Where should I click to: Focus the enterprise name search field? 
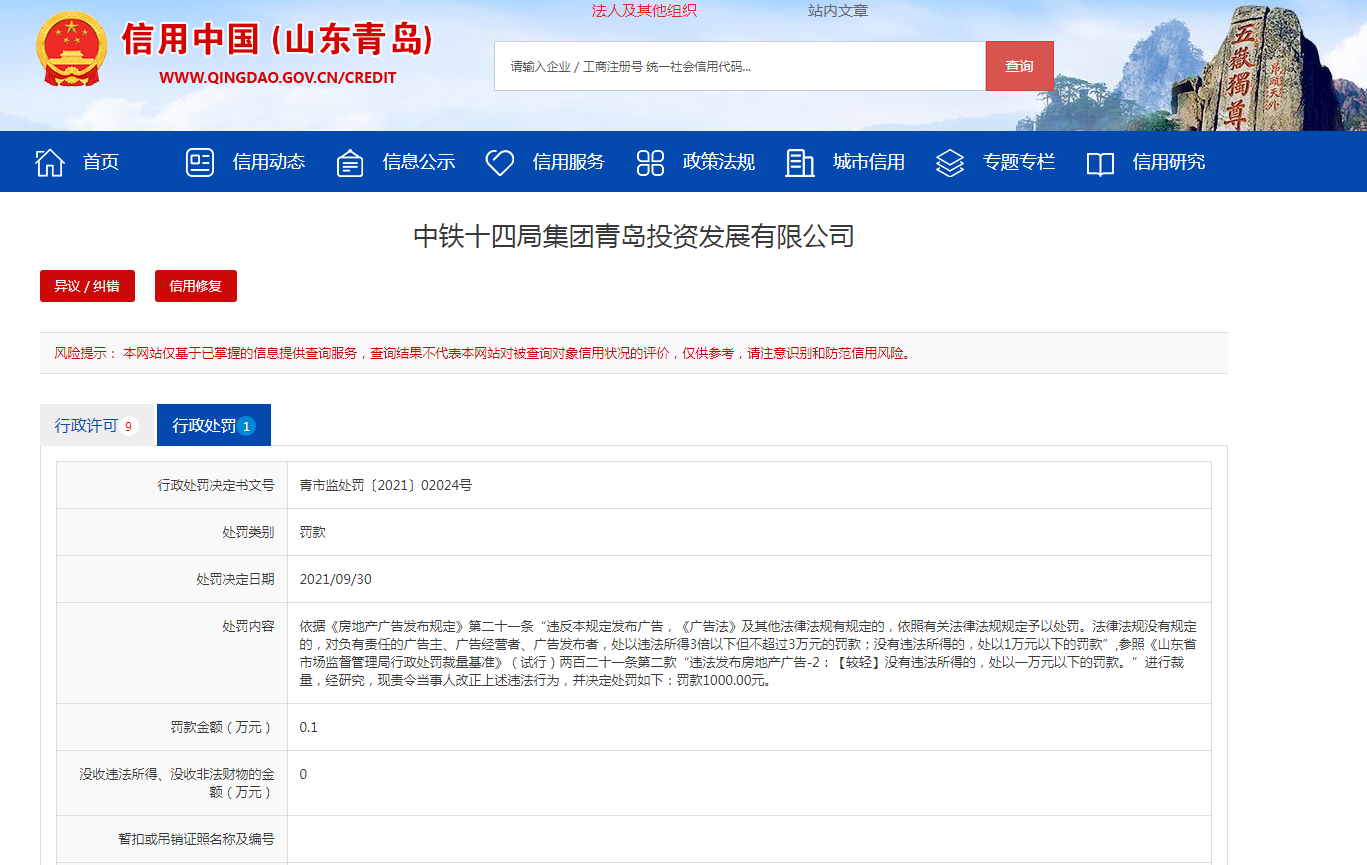(739, 66)
